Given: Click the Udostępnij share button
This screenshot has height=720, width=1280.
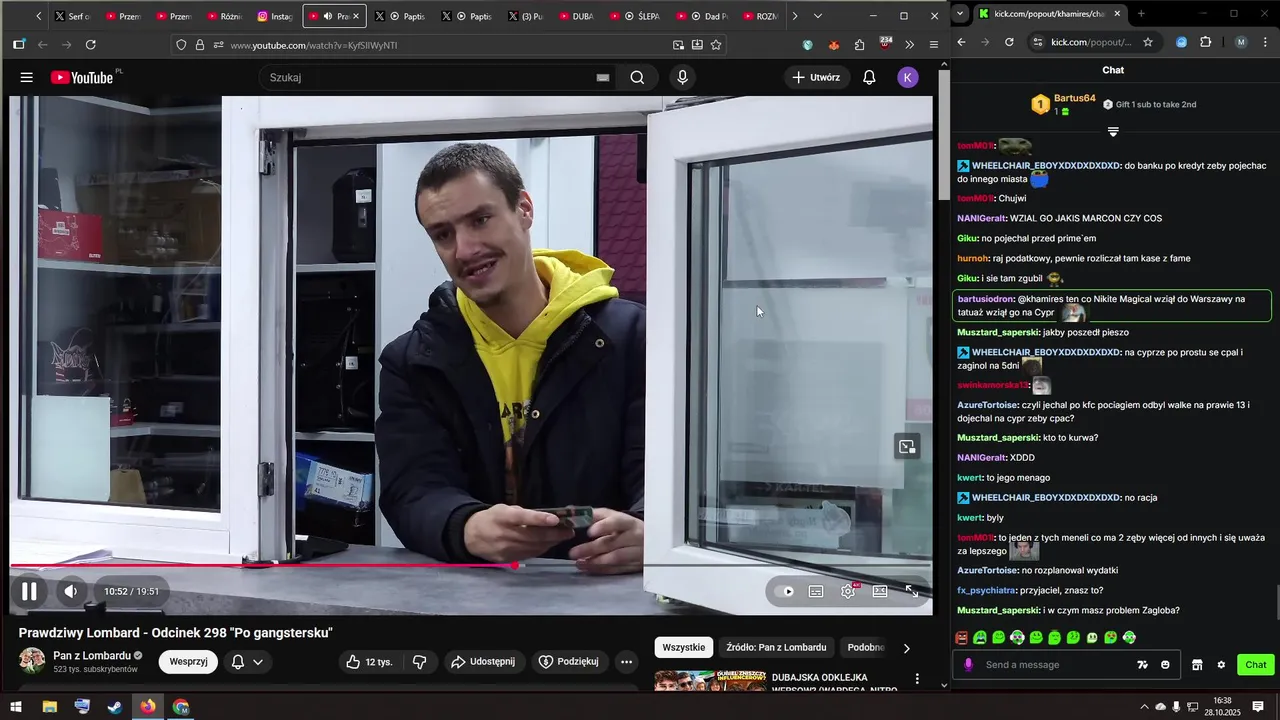Looking at the screenshot, I should coord(483,662).
